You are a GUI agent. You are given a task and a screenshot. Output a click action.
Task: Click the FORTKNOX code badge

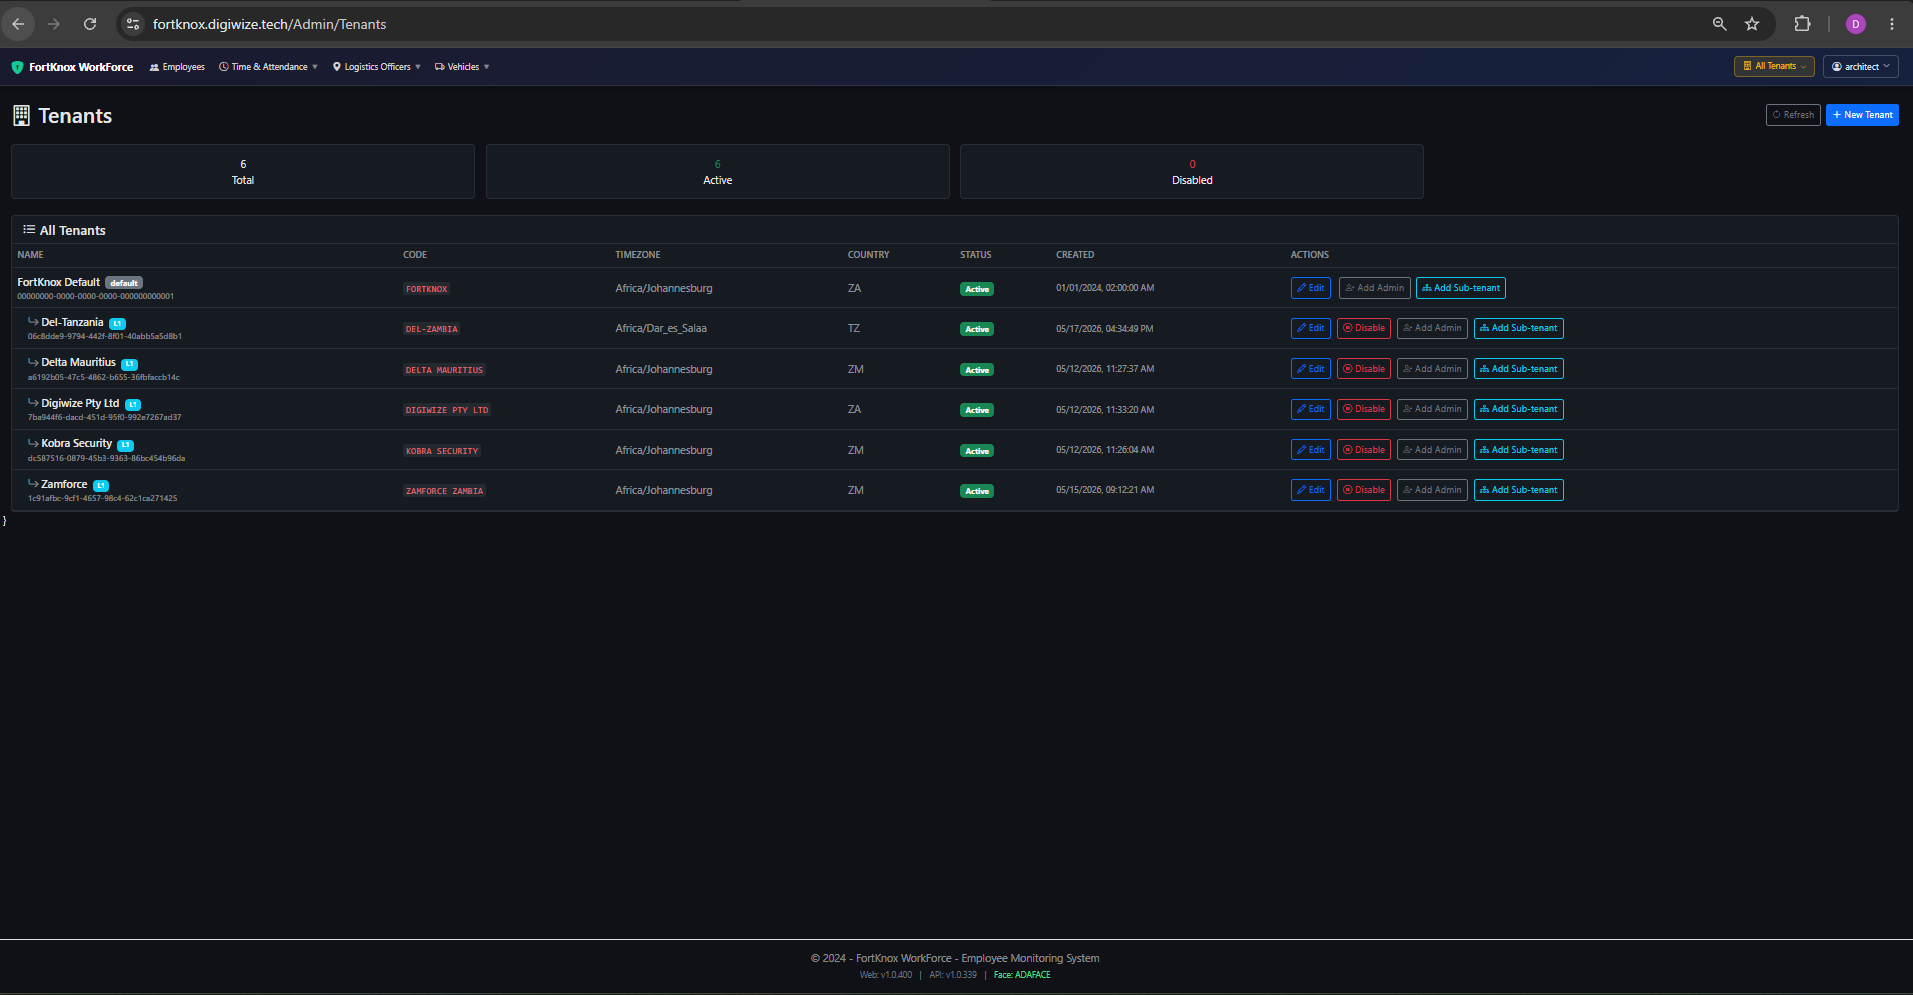point(427,289)
